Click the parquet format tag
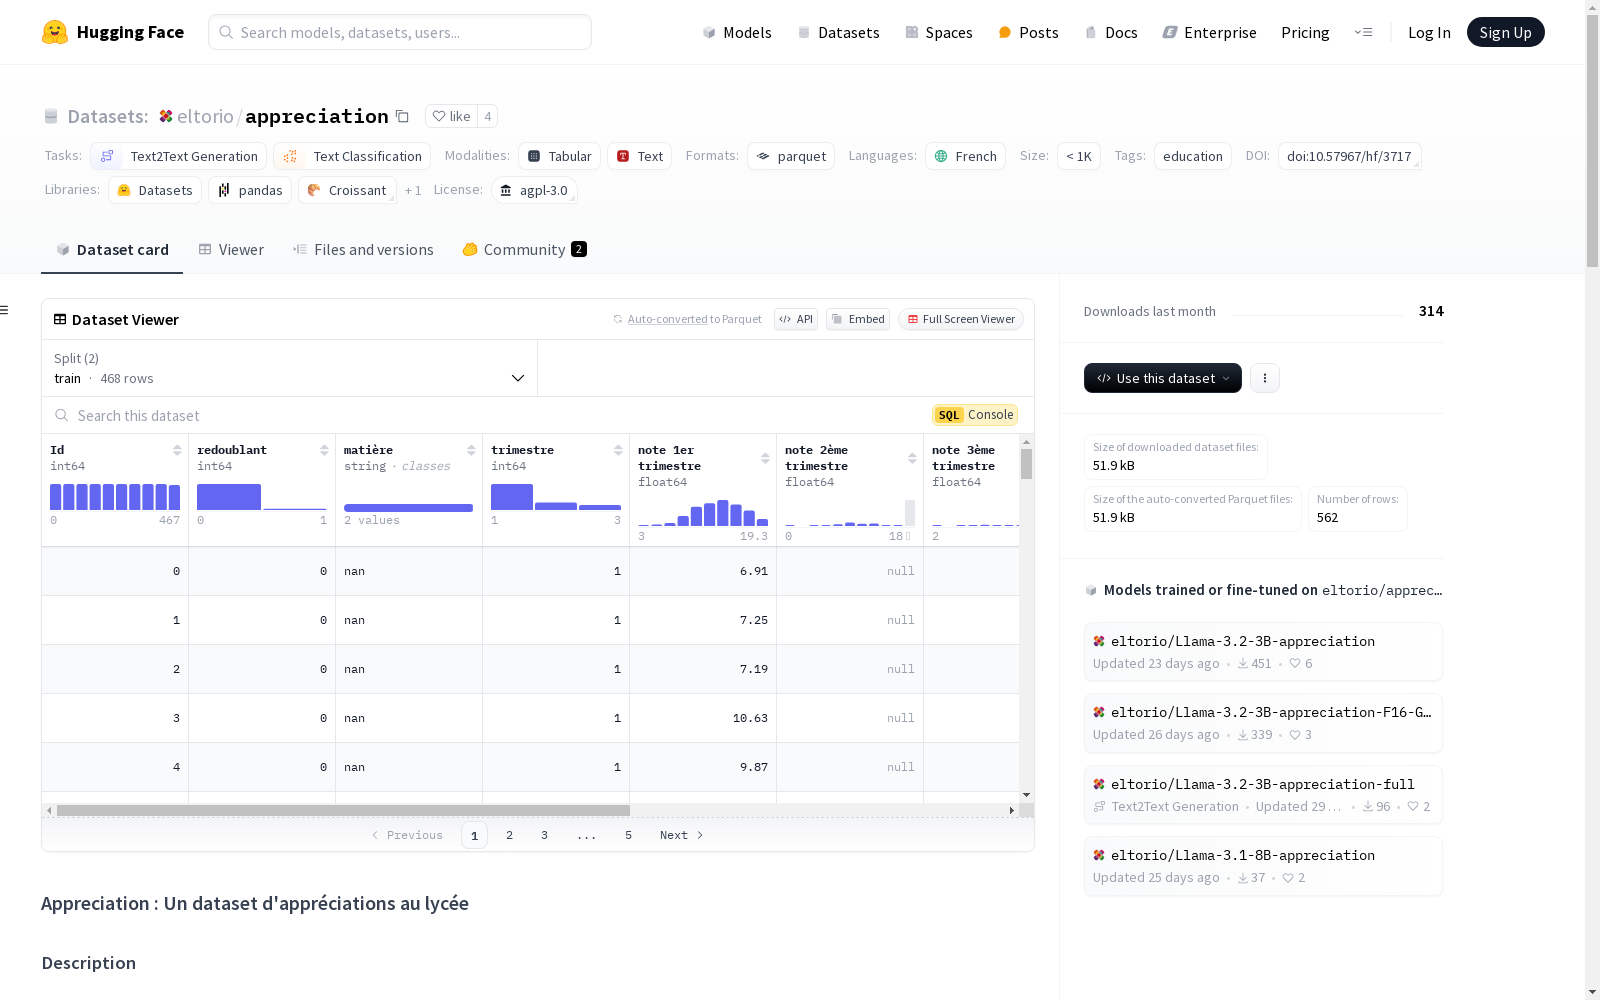 point(791,156)
